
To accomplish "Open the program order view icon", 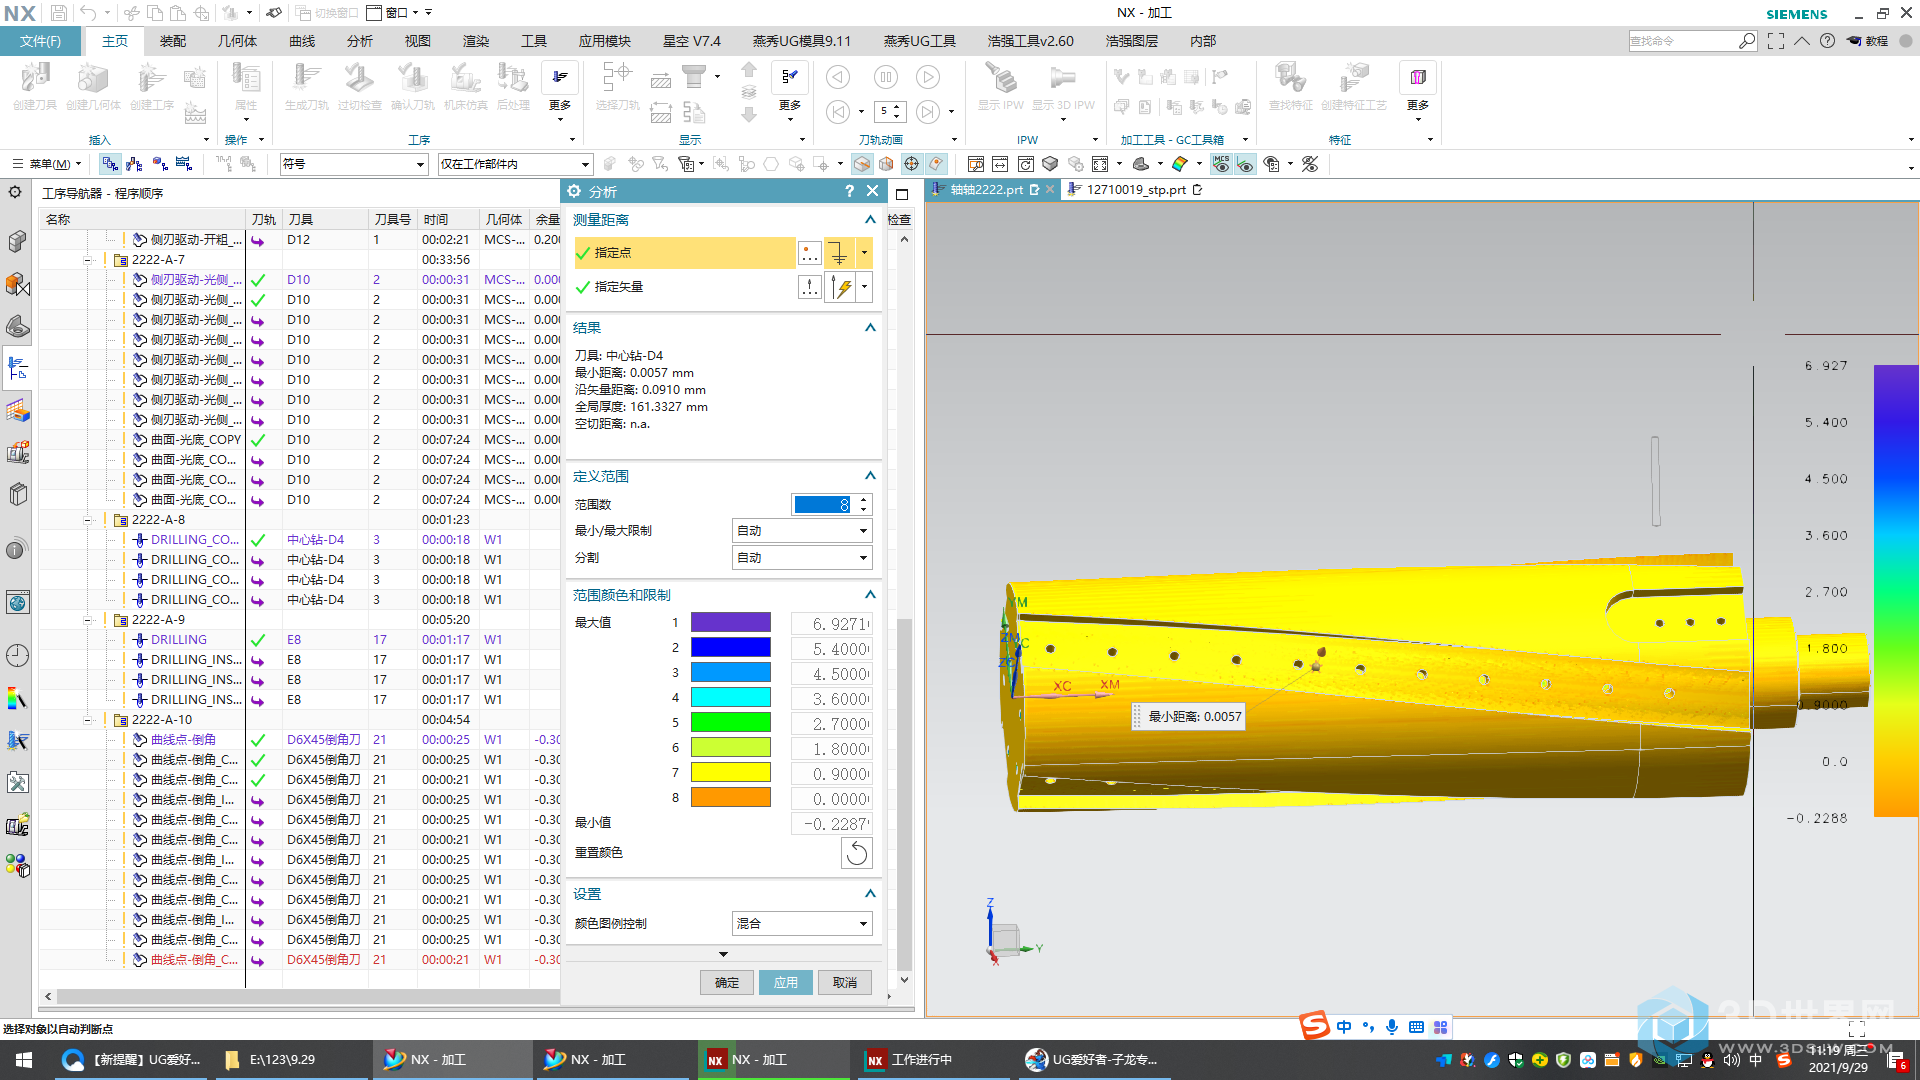I will point(111,164).
